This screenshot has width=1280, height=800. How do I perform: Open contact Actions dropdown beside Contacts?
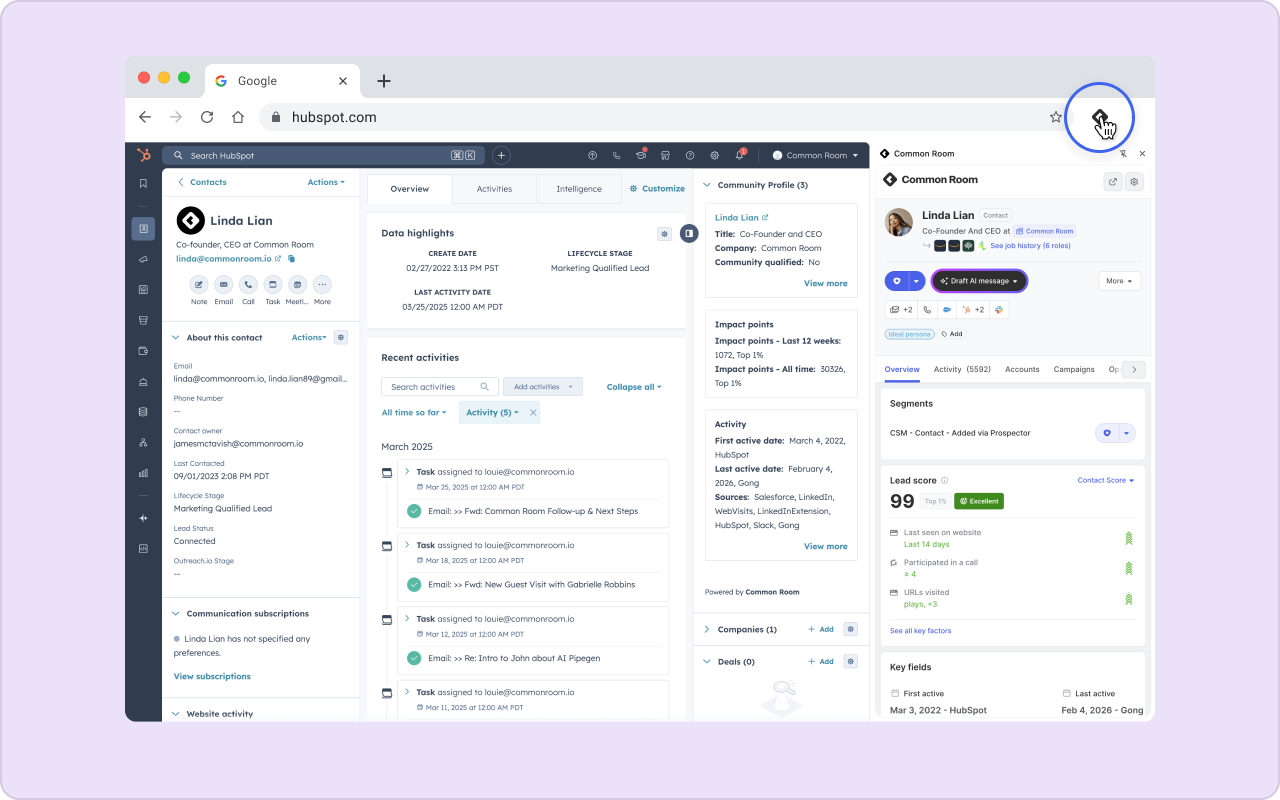[326, 182]
